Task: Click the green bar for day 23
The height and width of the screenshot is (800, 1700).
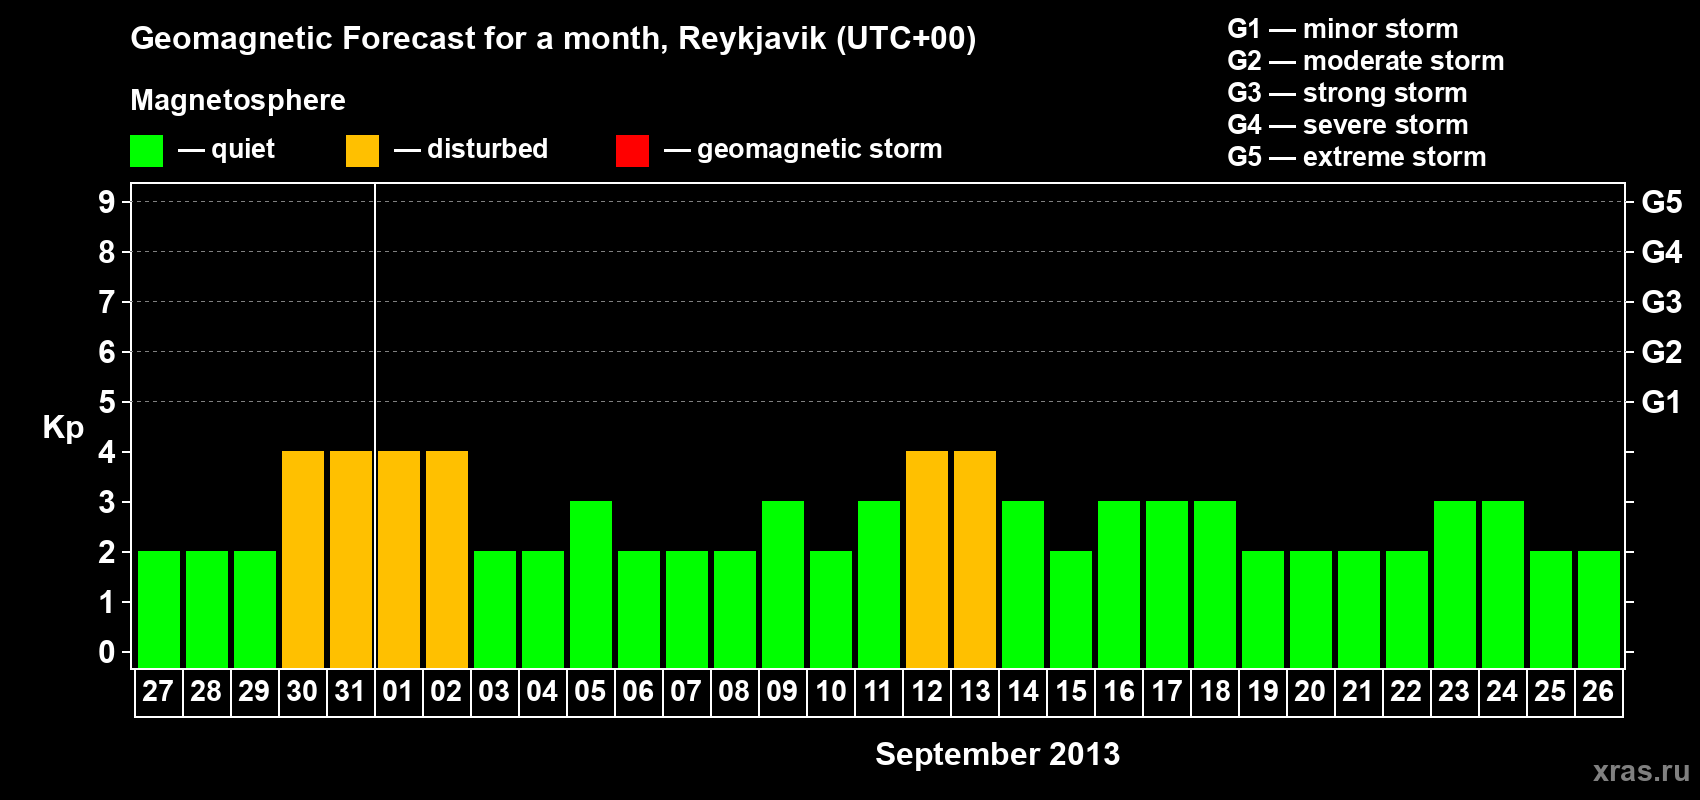Action: pyautogui.click(x=1455, y=585)
